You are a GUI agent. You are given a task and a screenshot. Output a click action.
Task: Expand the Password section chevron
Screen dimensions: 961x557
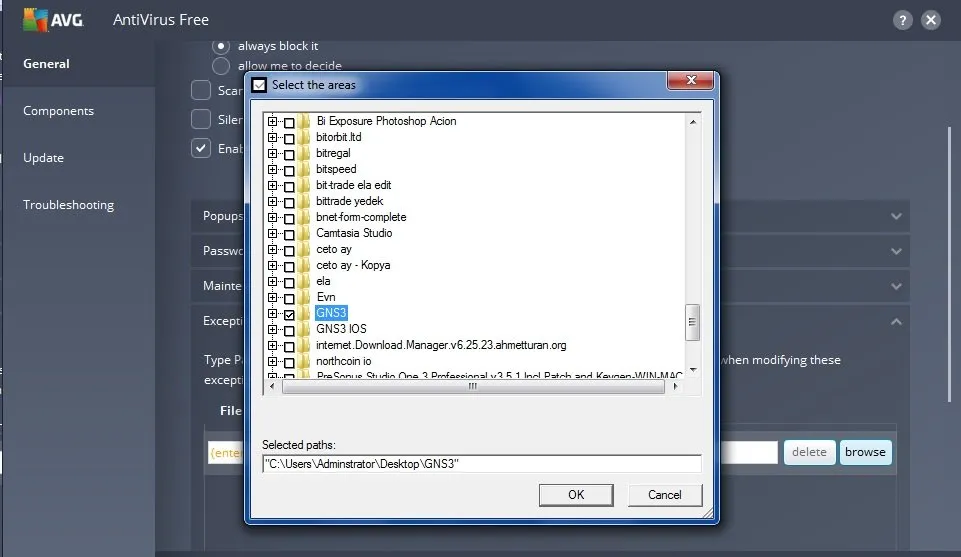896,251
